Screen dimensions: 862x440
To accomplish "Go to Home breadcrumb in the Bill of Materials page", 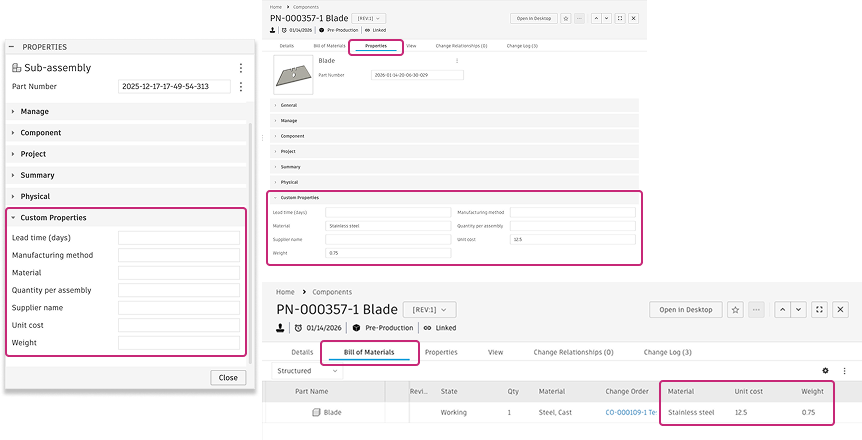I will click(285, 292).
